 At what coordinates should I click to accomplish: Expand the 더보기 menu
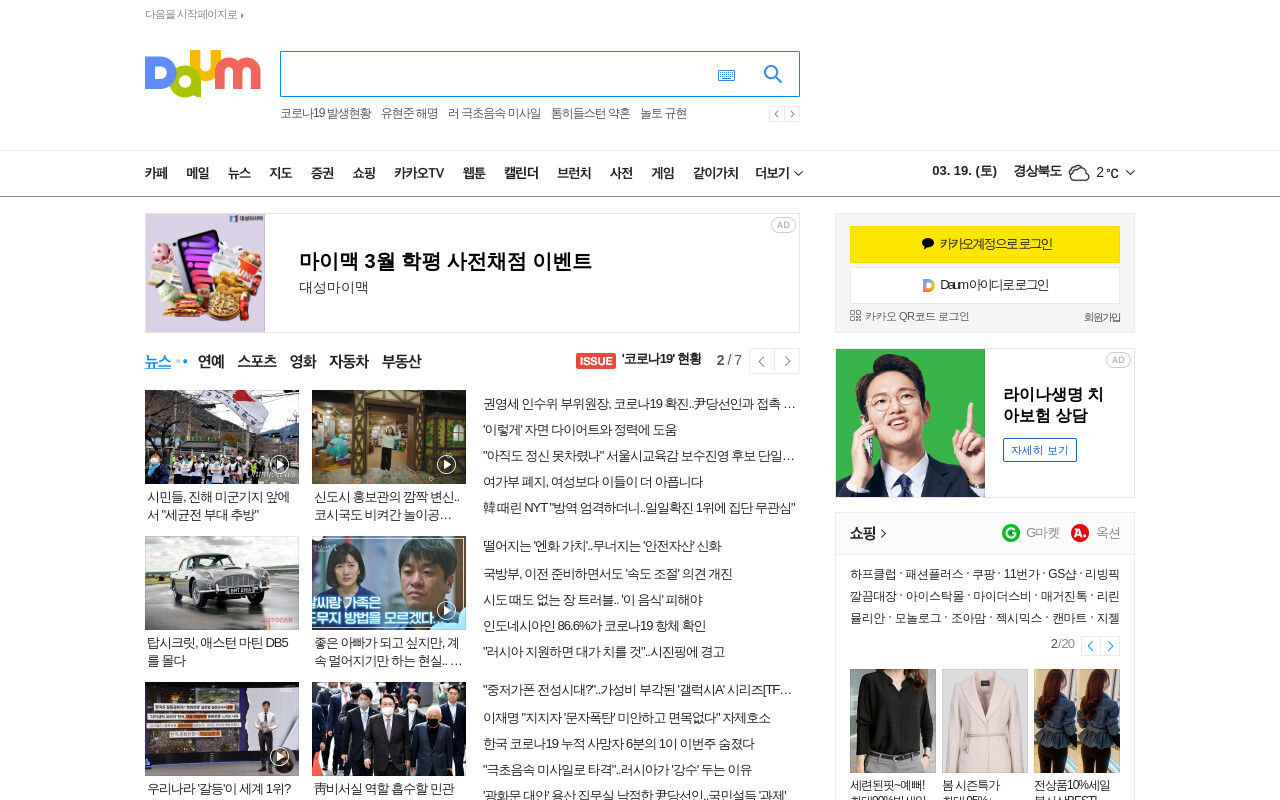(779, 173)
